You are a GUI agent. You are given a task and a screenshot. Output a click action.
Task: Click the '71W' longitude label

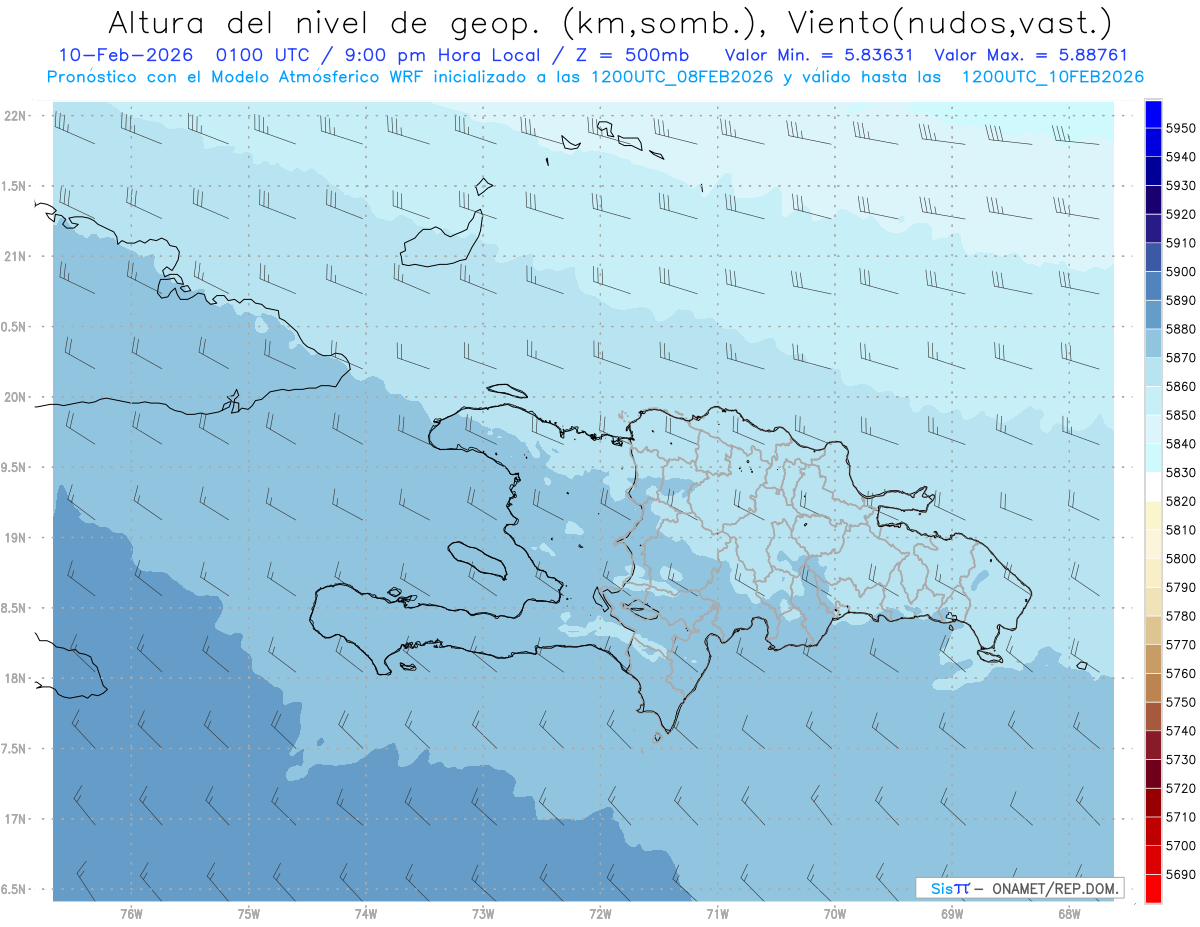tap(717, 913)
